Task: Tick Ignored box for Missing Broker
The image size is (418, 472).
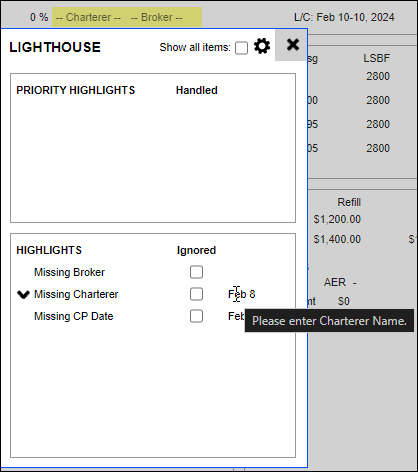Action: coord(196,272)
